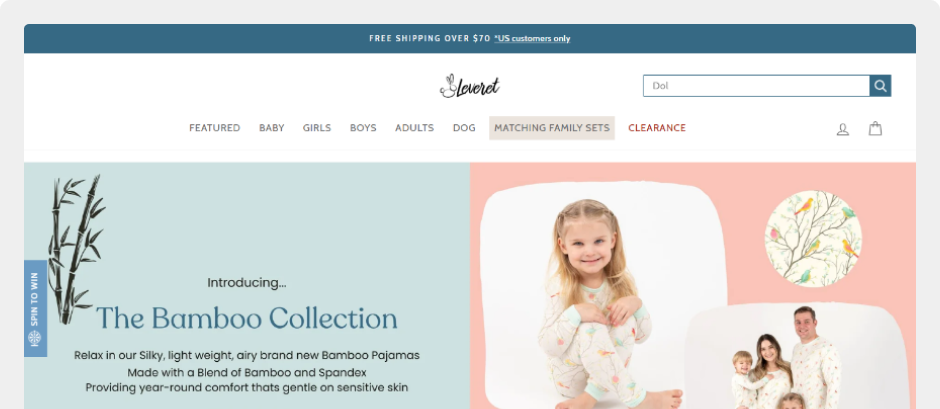Go to the Clearance section

point(657,128)
